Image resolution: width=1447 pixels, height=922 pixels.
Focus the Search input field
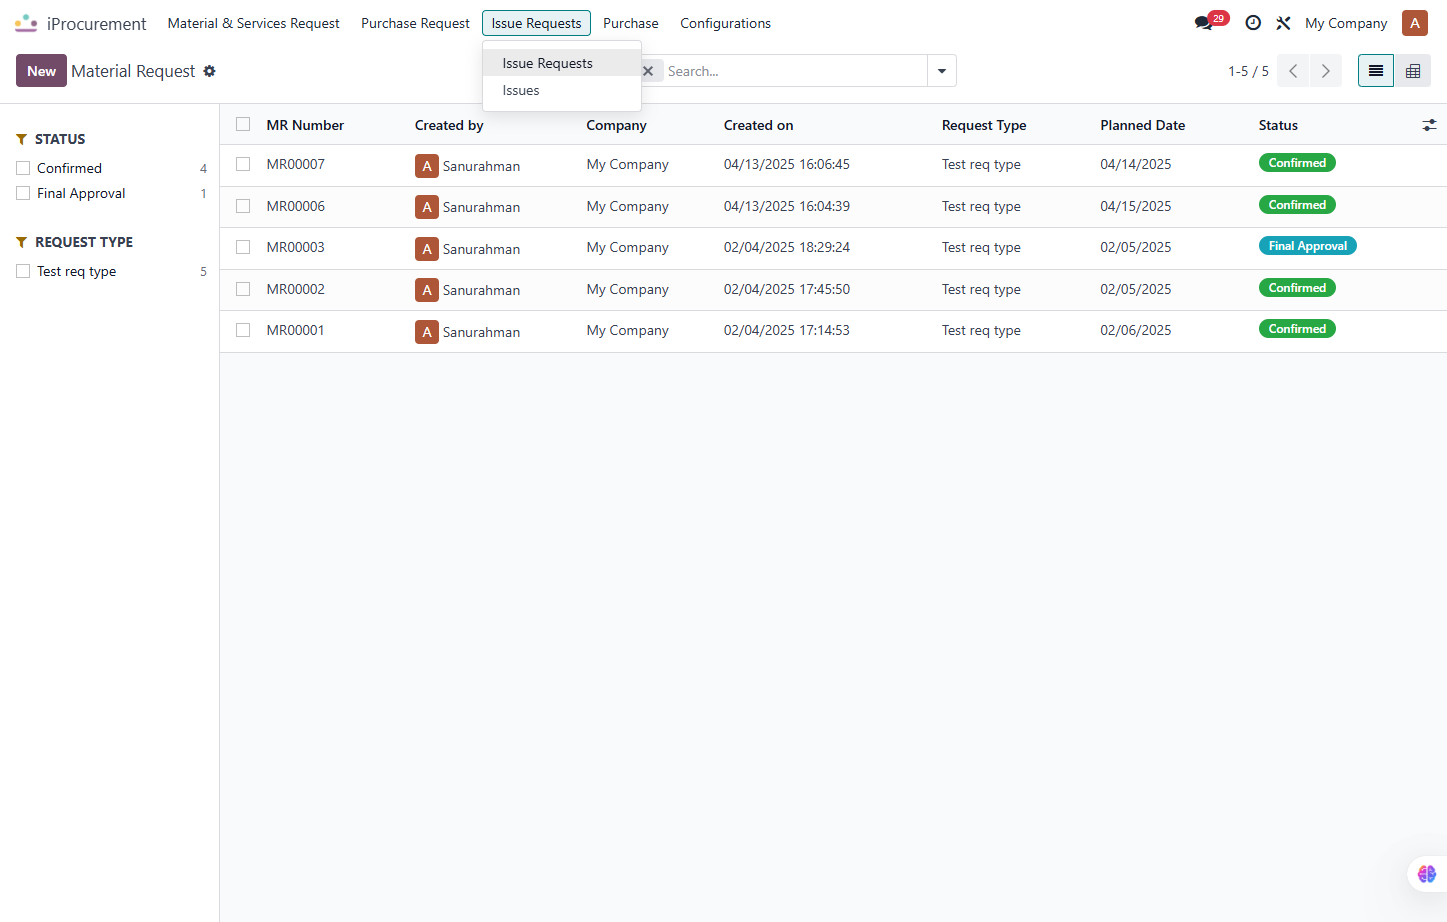click(x=795, y=71)
